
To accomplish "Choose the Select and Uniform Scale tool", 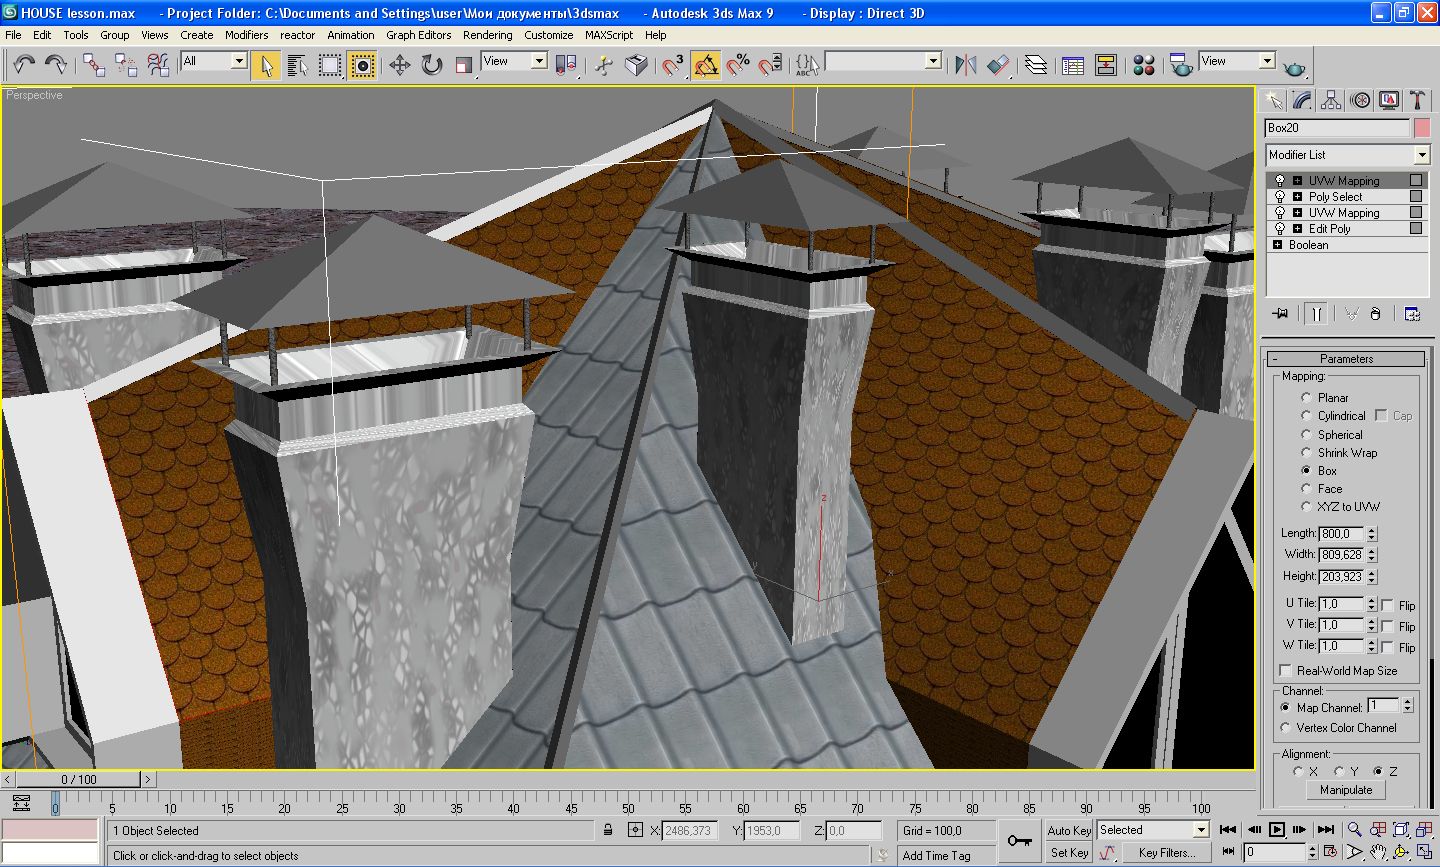I will coord(463,65).
